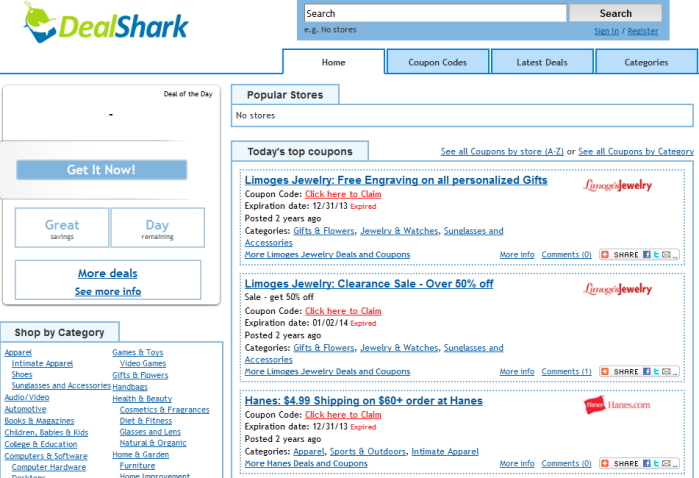Email the Hanes coupon via envelope icon
The width and height of the screenshot is (699, 478).
click(666, 463)
